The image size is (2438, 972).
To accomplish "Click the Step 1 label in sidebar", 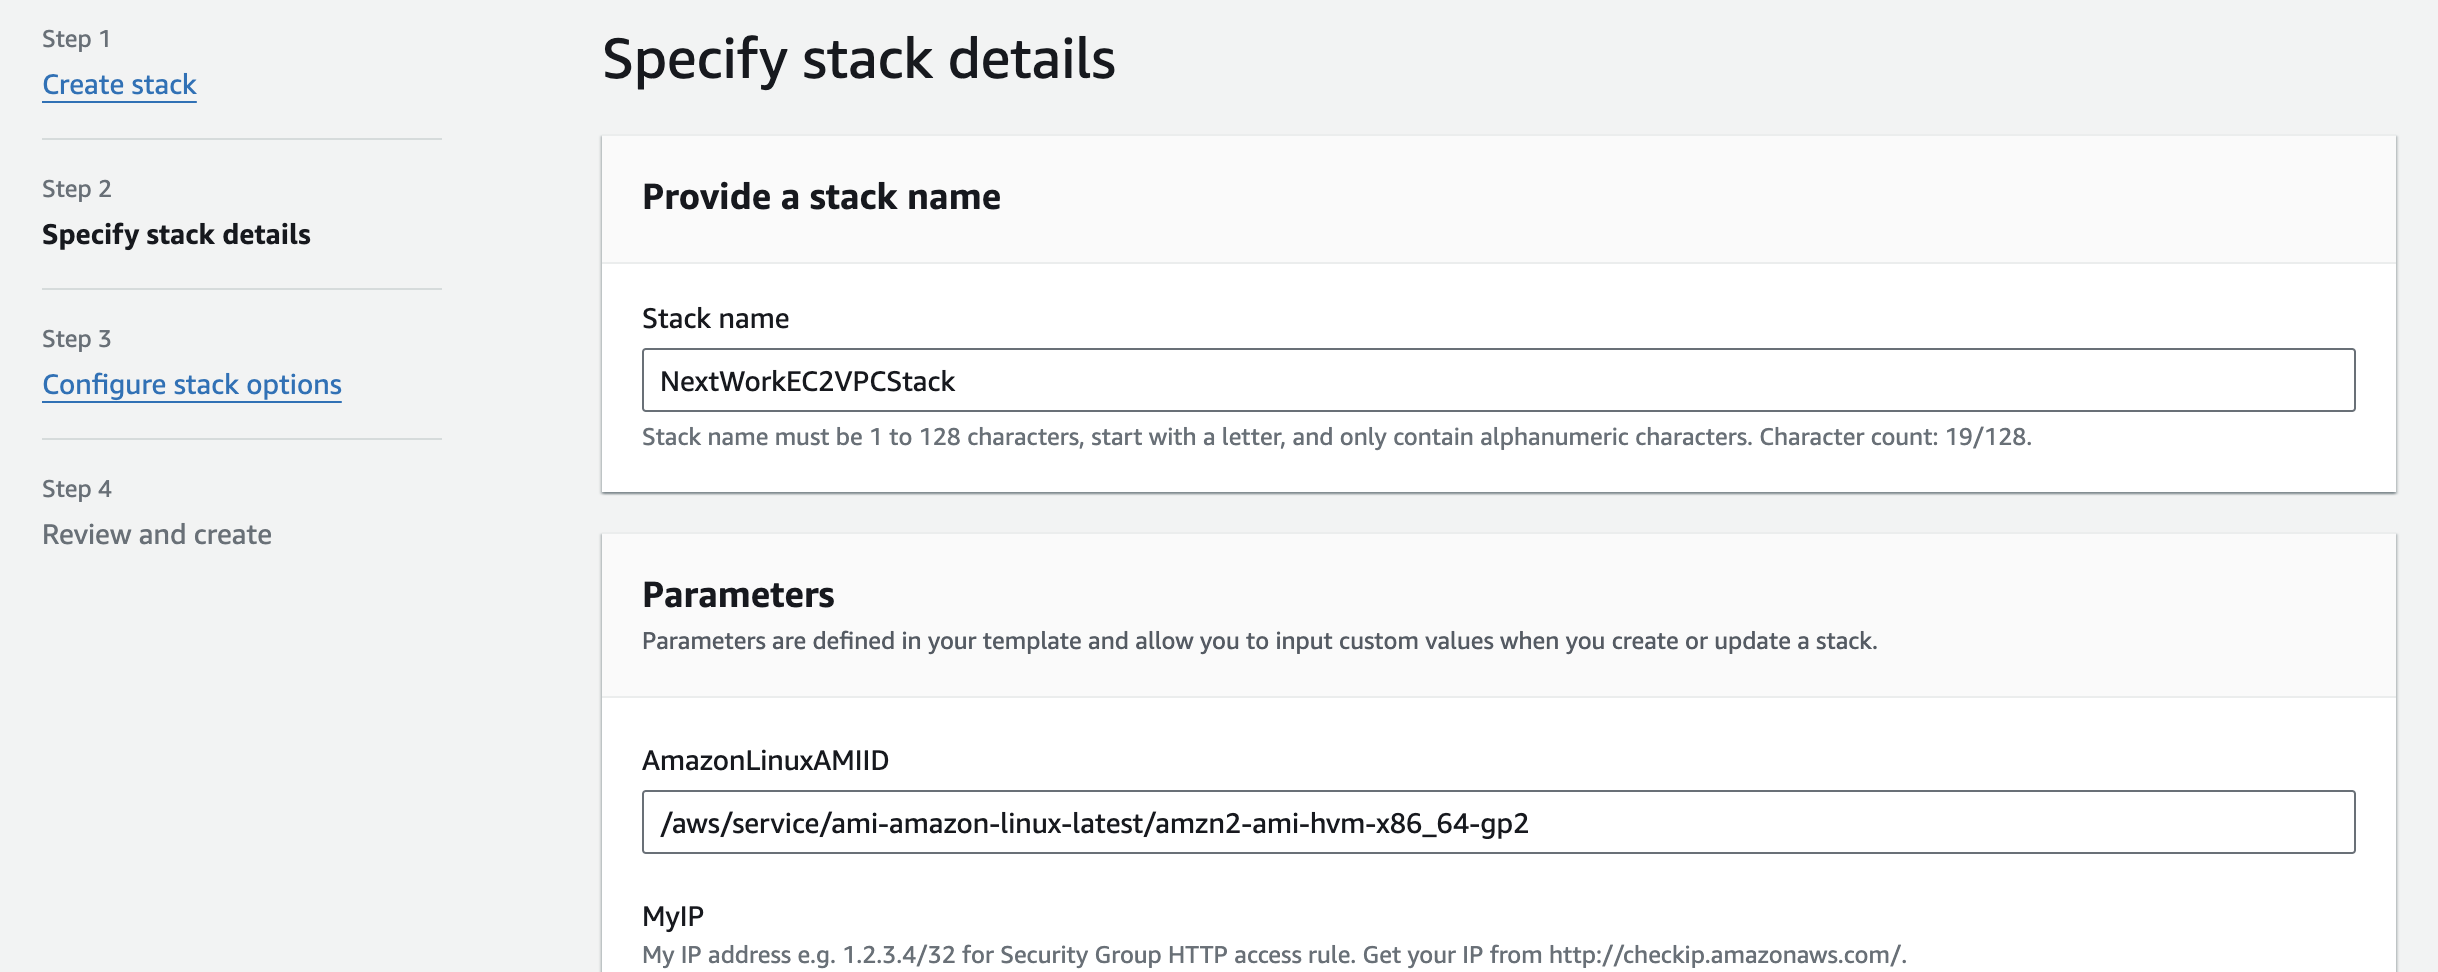I will click(x=76, y=39).
